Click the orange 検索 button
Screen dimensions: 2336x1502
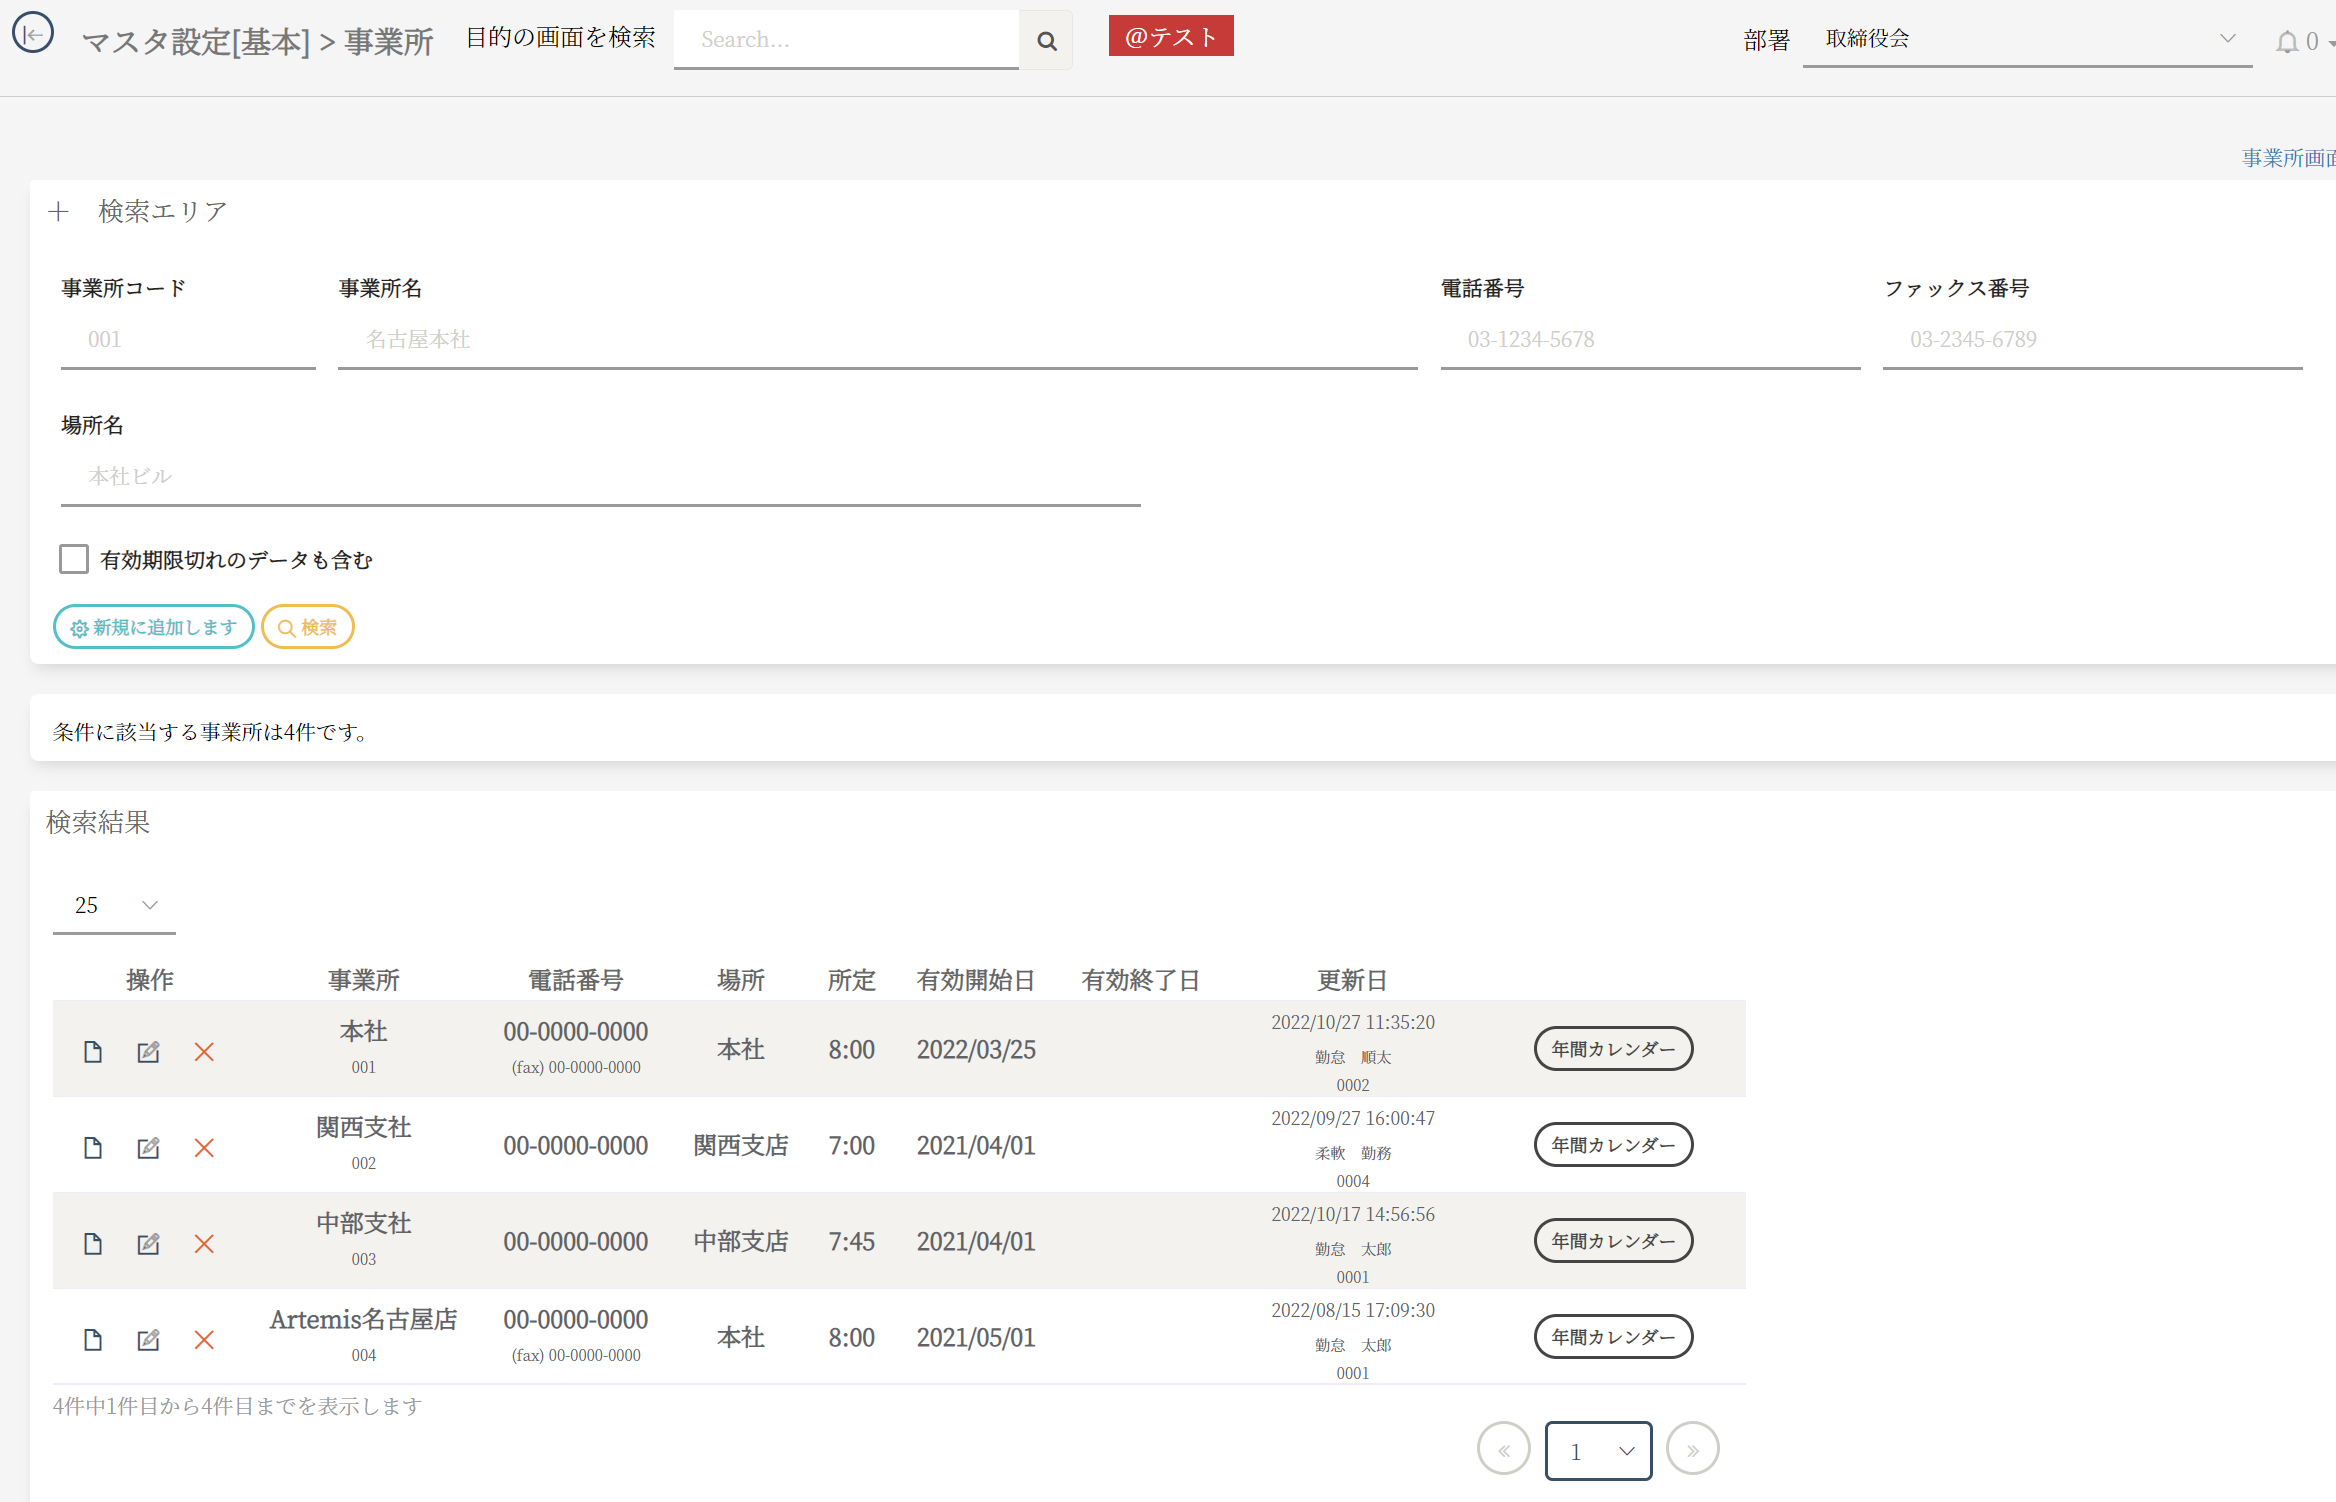pyautogui.click(x=308, y=627)
